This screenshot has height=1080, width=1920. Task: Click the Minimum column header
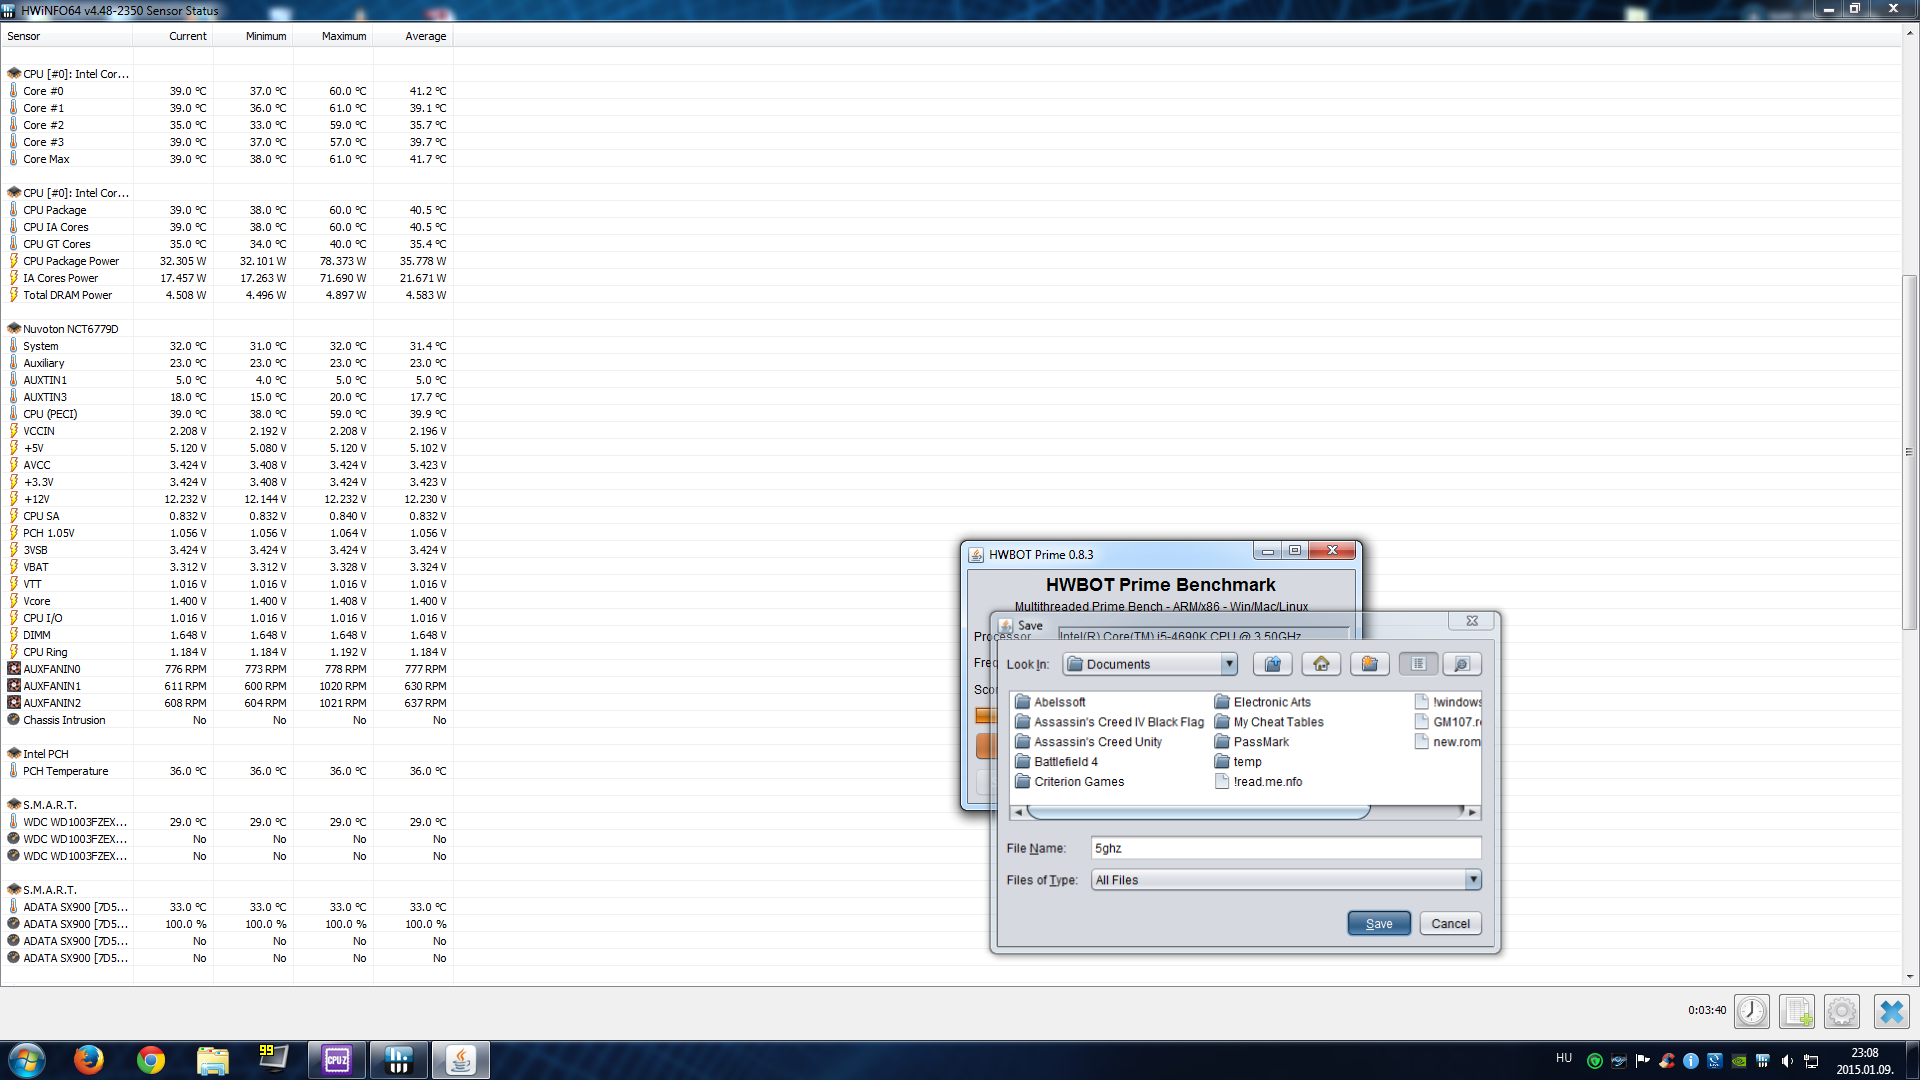click(x=253, y=36)
